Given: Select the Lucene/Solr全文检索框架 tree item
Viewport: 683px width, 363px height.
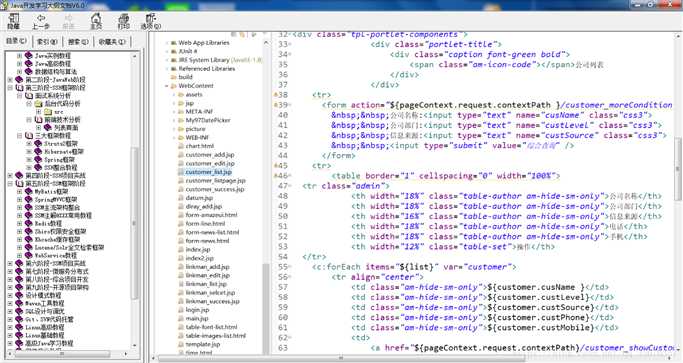Looking at the screenshot, I should [69, 247].
